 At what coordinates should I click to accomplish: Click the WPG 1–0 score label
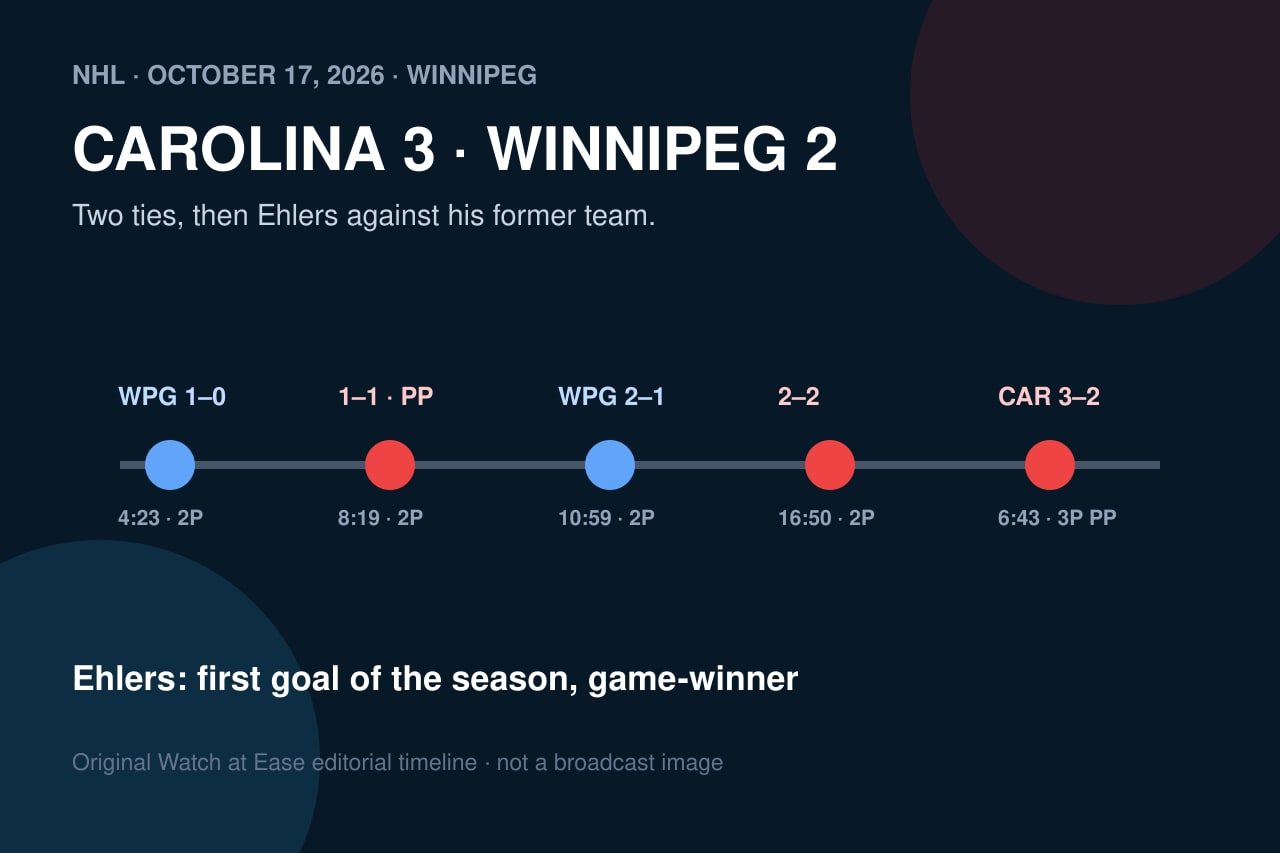click(172, 397)
